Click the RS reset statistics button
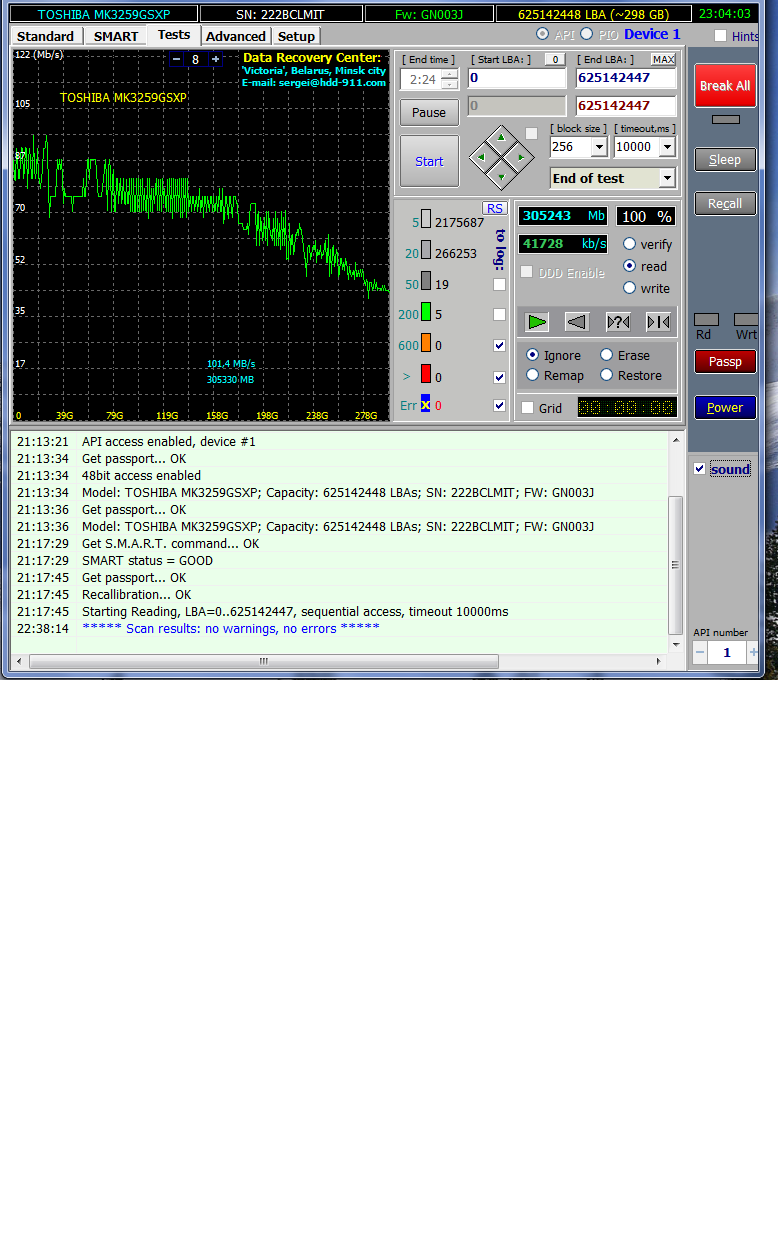The image size is (778, 1256). [494, 208]
